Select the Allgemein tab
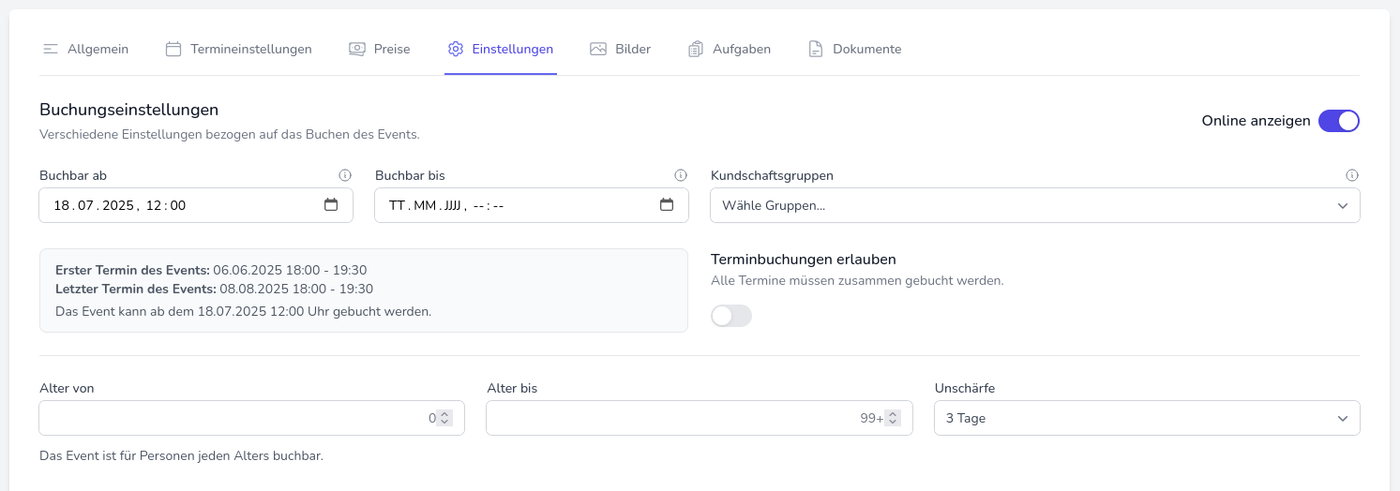The width and height of the screenshot is (1400, 491). [86, 49]
